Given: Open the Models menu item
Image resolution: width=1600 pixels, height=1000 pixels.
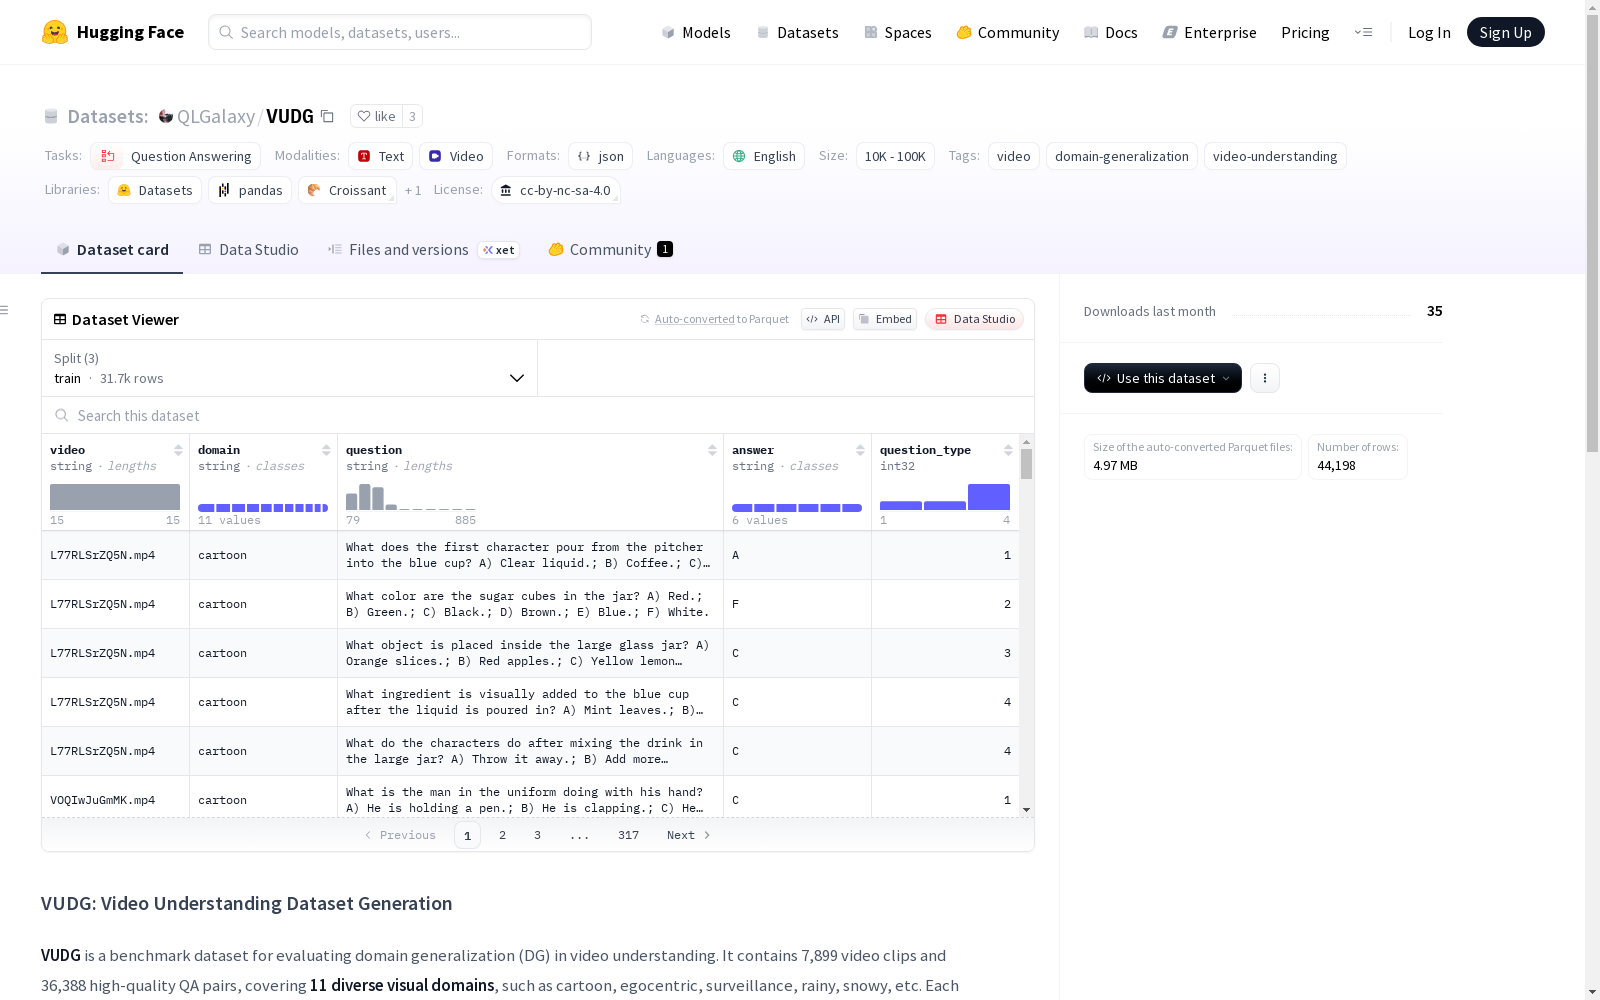Looking at the screenshot, I should pos(696,32).
